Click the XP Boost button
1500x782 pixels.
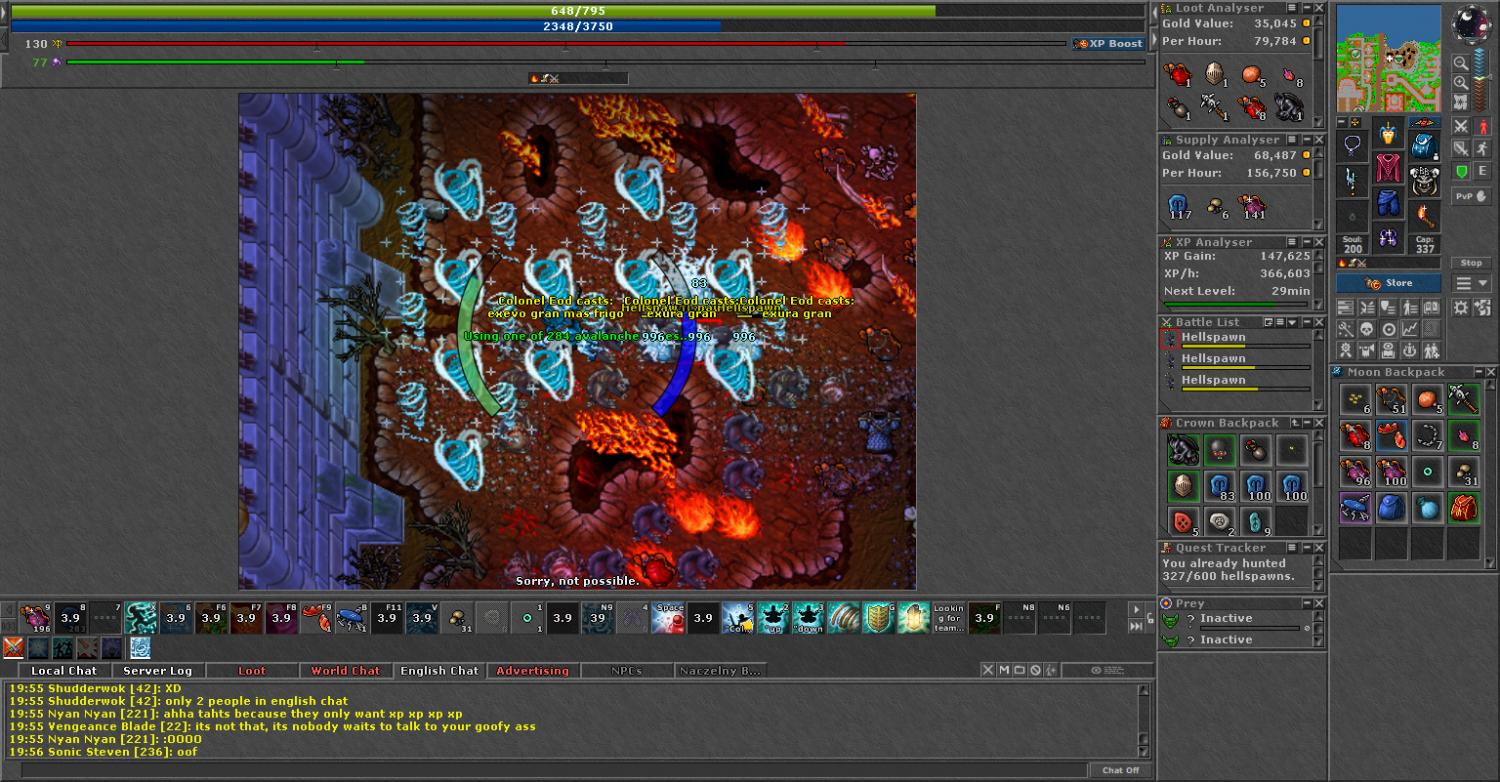click(1108, 44)
